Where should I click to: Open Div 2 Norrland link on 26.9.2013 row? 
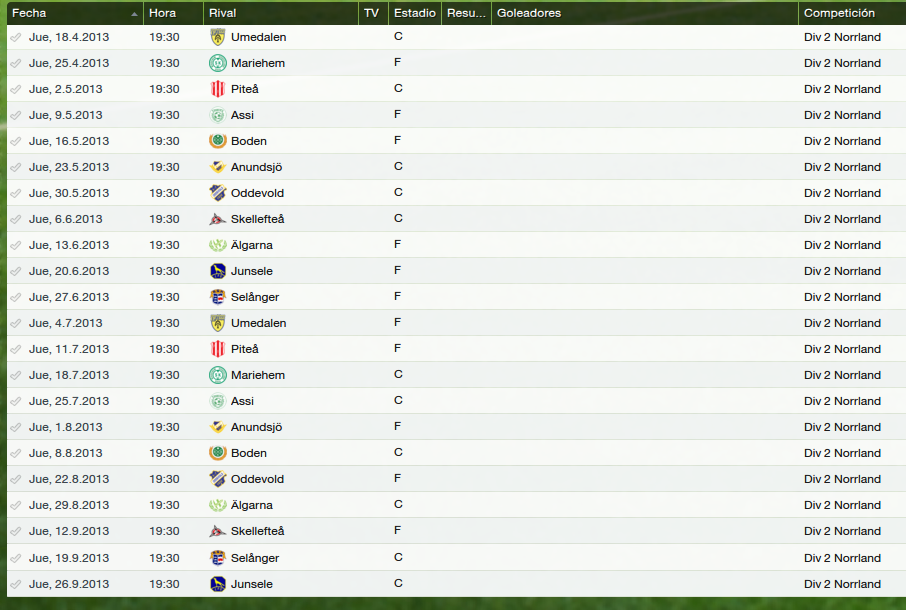842,584
